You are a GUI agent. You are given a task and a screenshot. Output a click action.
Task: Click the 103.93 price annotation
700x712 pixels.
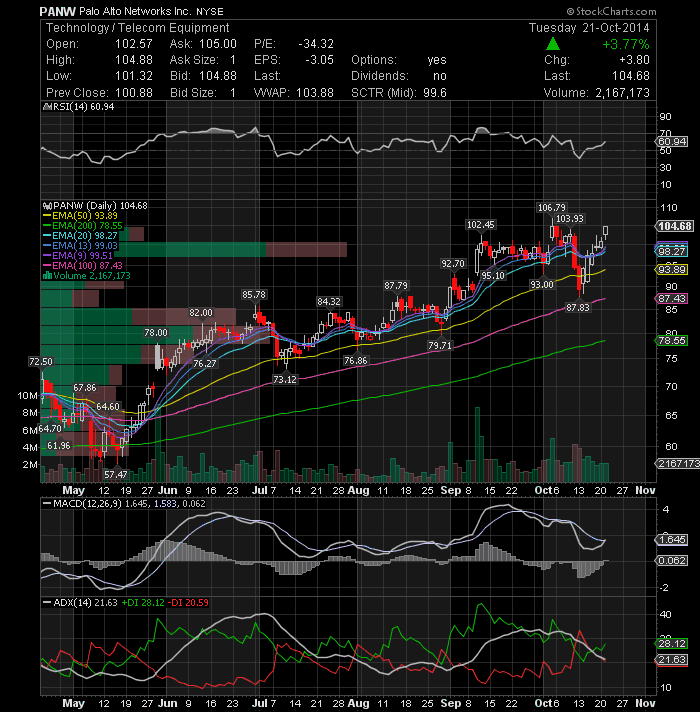point(570,218)
